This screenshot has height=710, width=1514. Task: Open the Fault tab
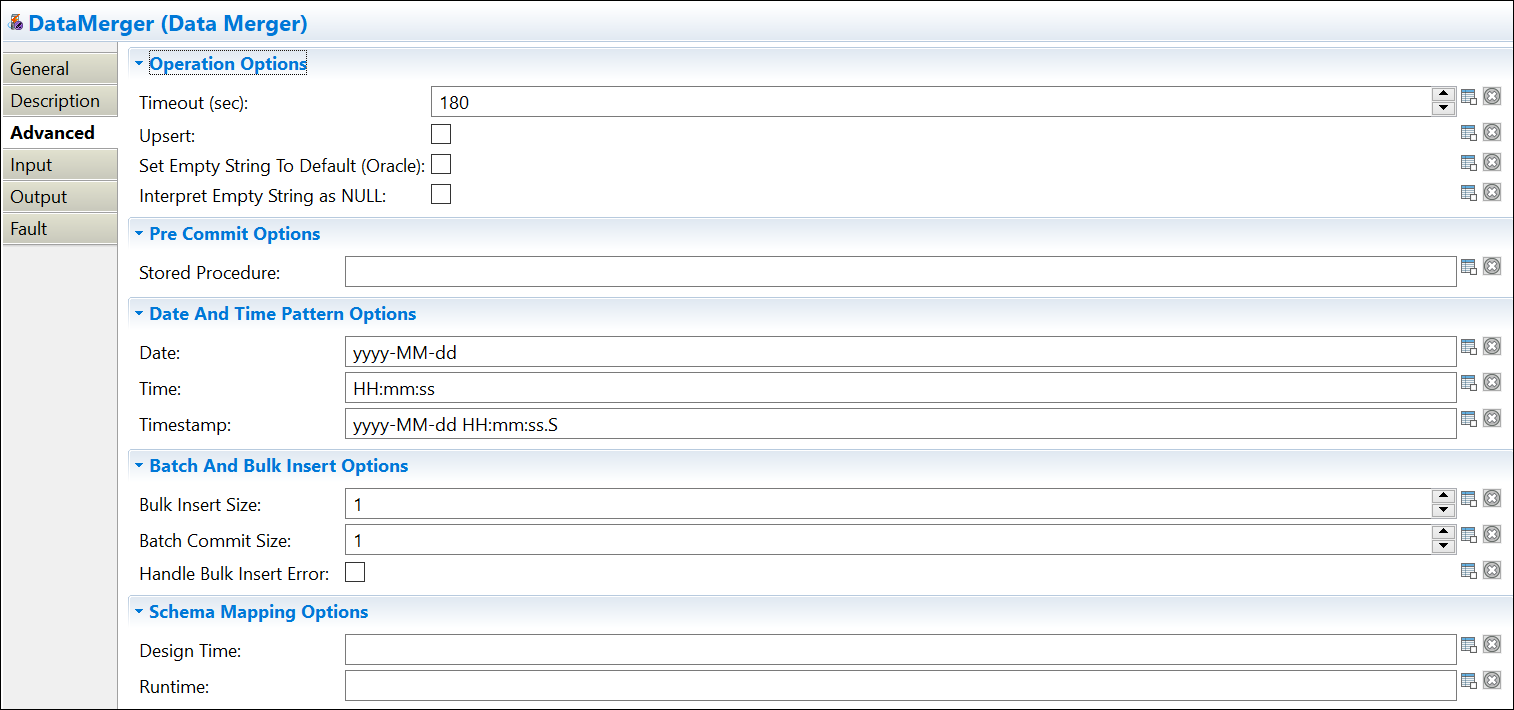click(x=29, y=229)
